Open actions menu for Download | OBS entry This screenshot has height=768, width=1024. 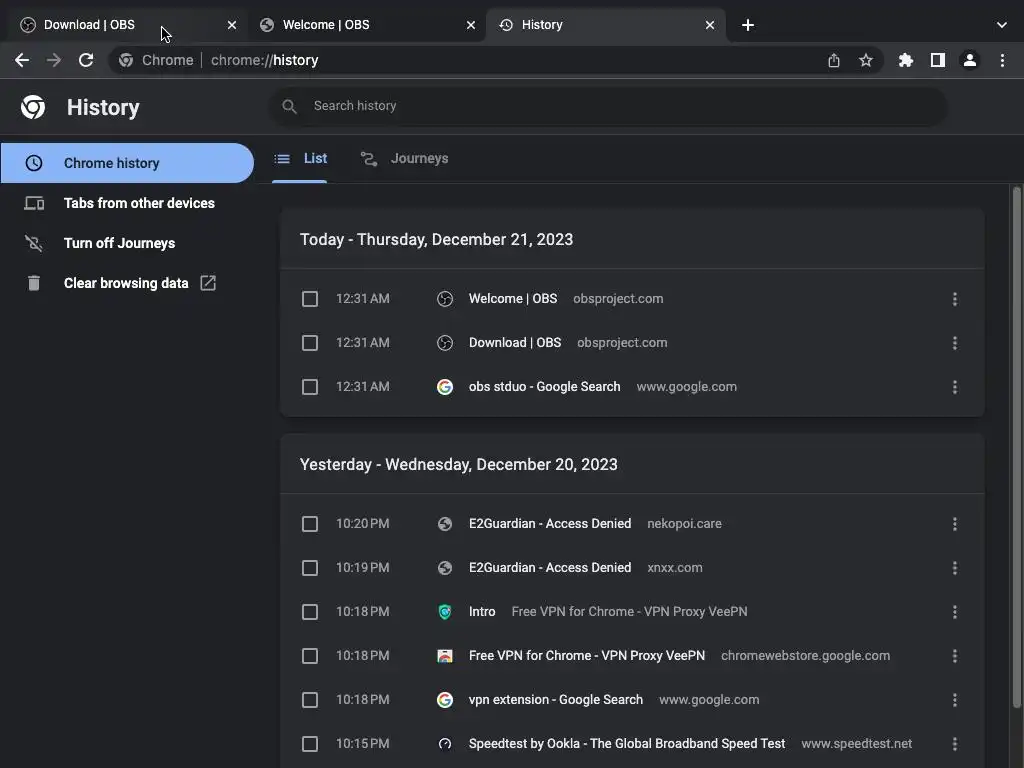[x=955, y=343]
